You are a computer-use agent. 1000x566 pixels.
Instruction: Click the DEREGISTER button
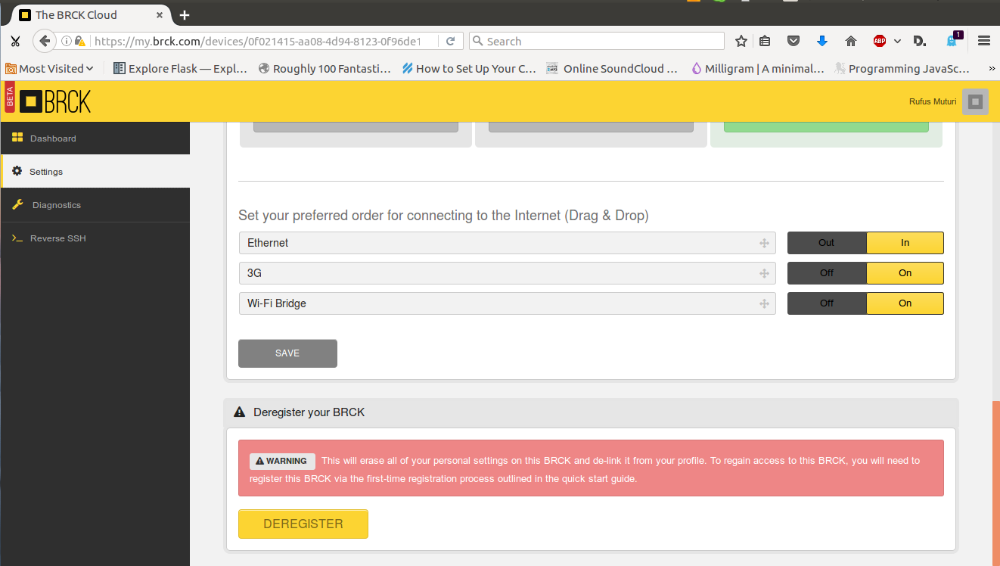(x=303, y=524)
